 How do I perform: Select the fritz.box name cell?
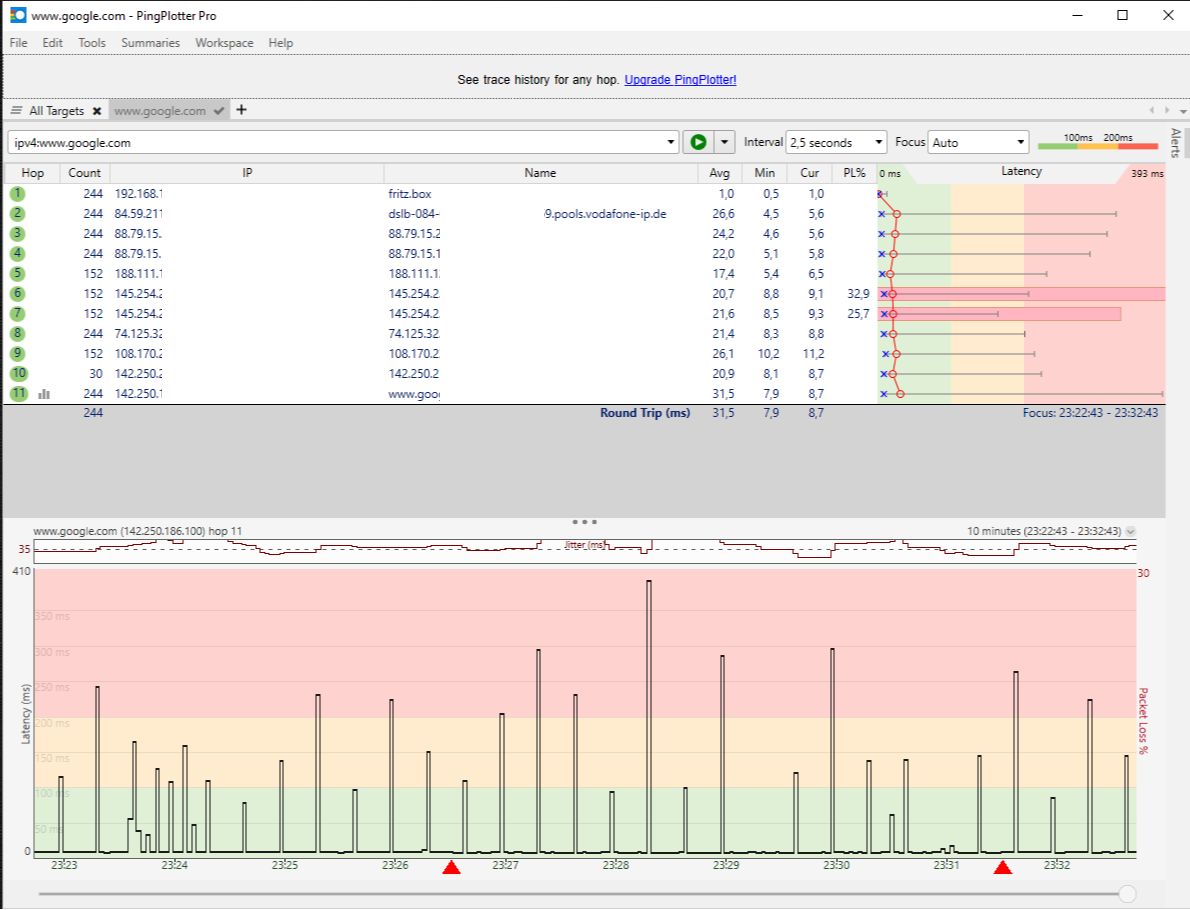(x=410, y=194)
